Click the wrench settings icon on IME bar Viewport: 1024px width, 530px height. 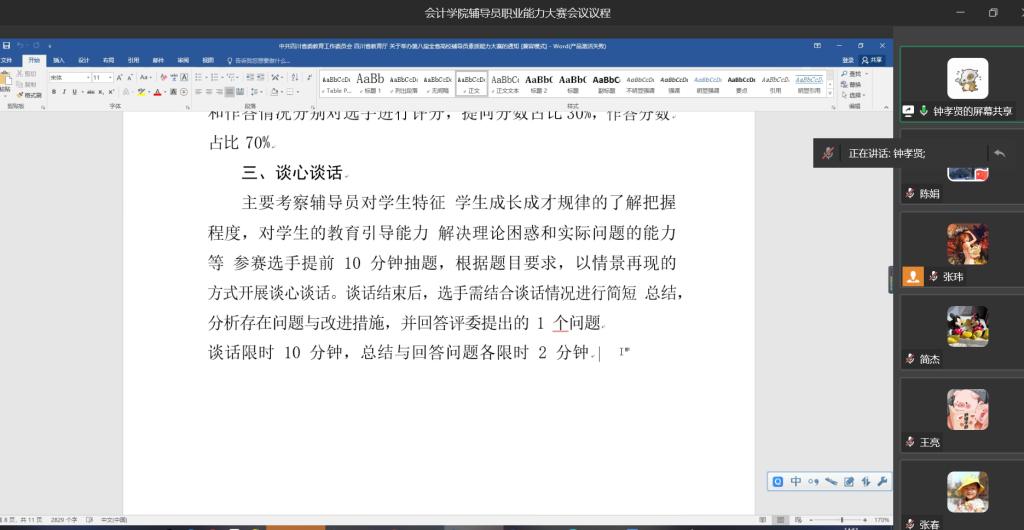(881, 481)
